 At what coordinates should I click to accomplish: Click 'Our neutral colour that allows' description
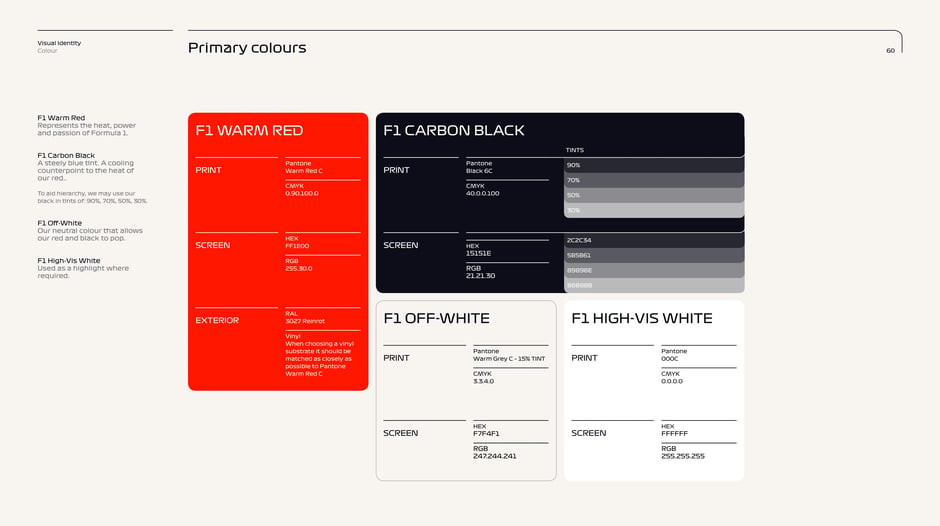point(90,235)
